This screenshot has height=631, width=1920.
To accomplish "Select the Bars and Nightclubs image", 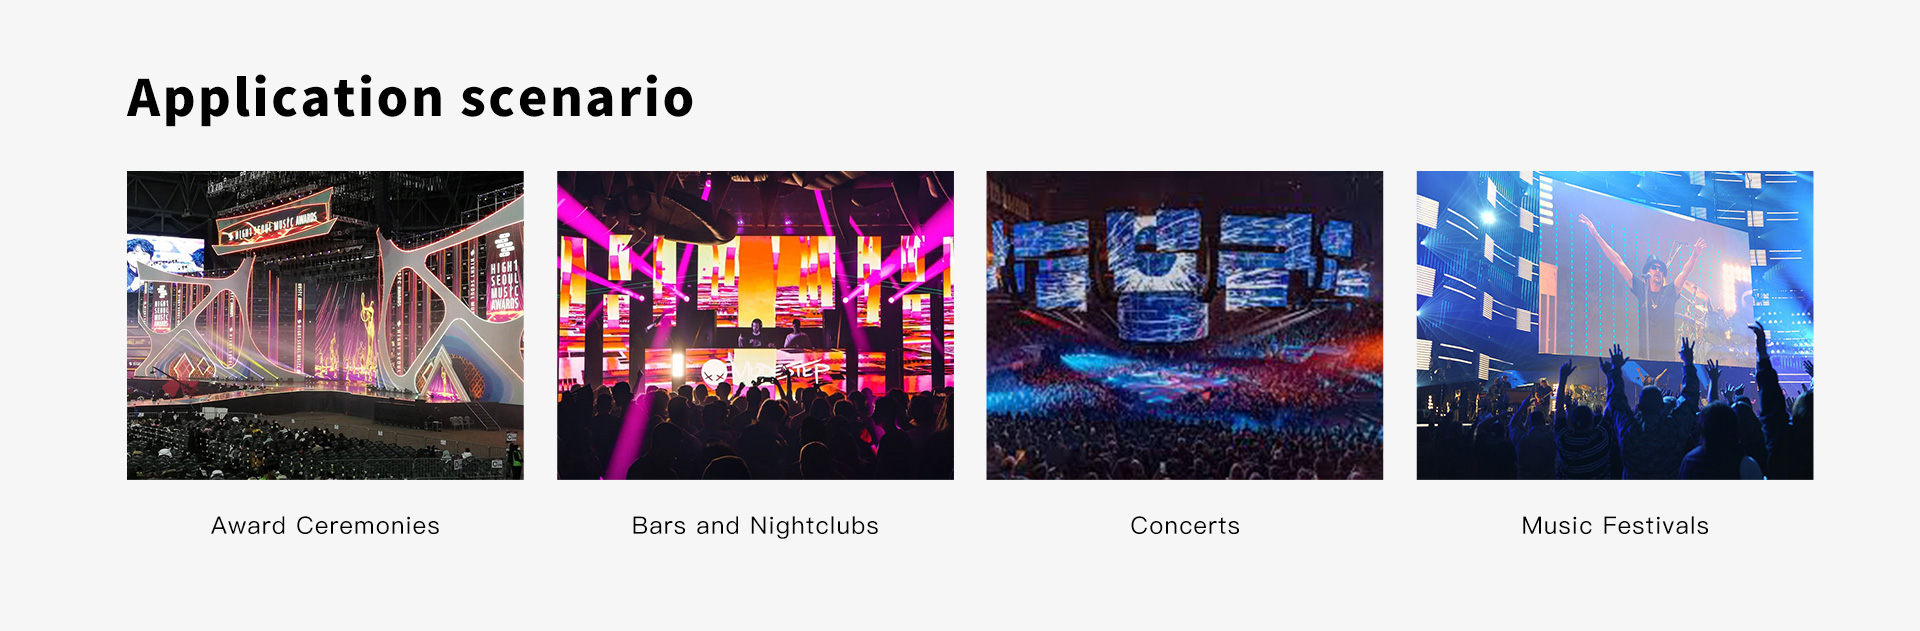I will point(755,325).
